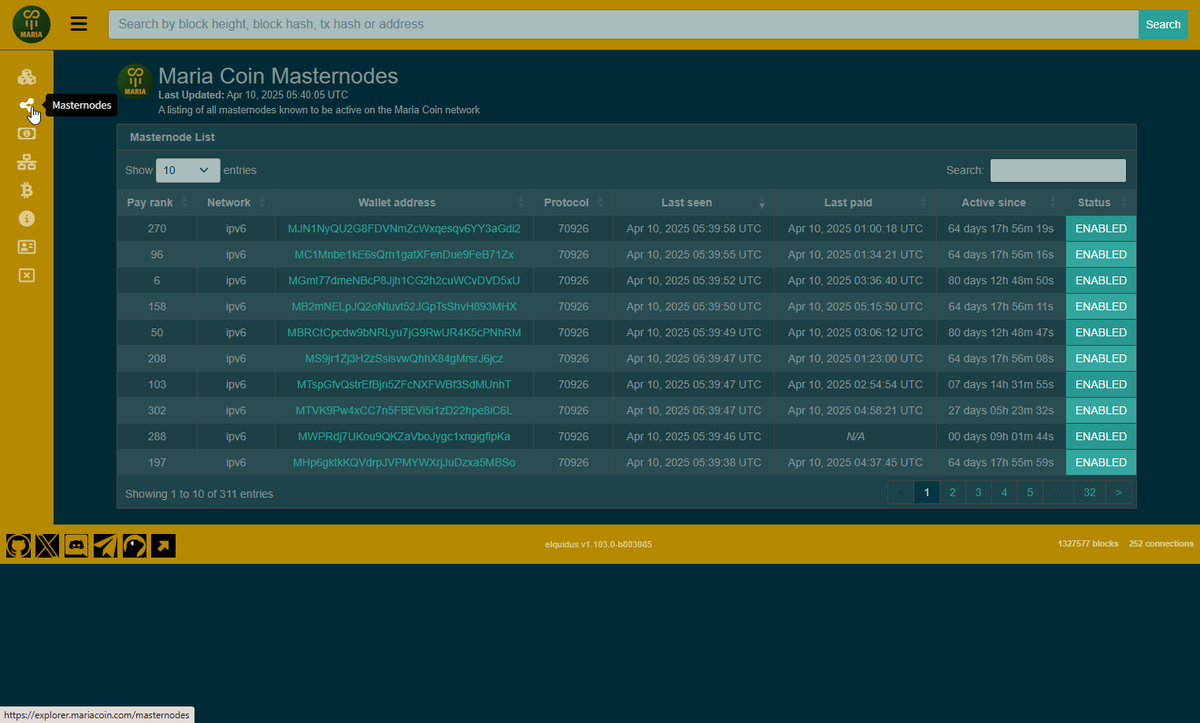Click the 'Masternode List' panel header

pos(627,137)
